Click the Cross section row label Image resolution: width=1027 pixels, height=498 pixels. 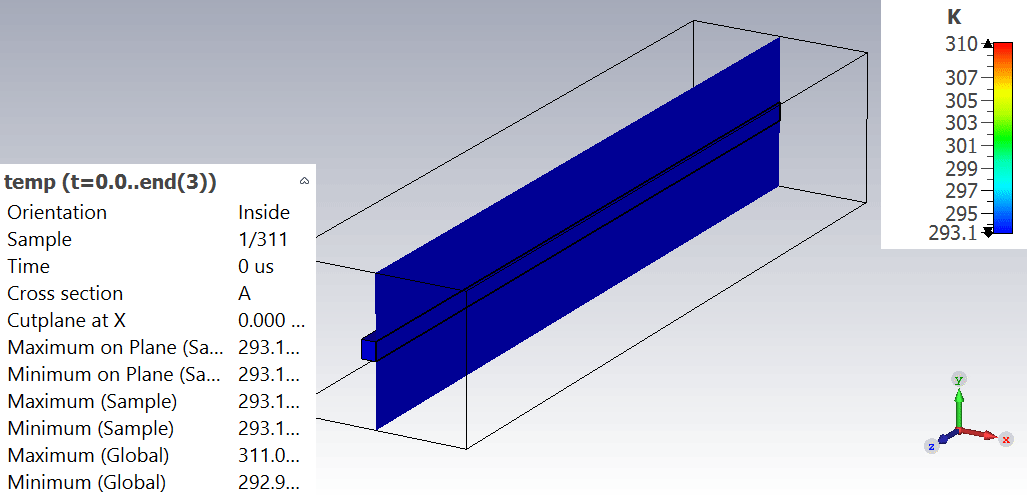[x=65, y=294]
